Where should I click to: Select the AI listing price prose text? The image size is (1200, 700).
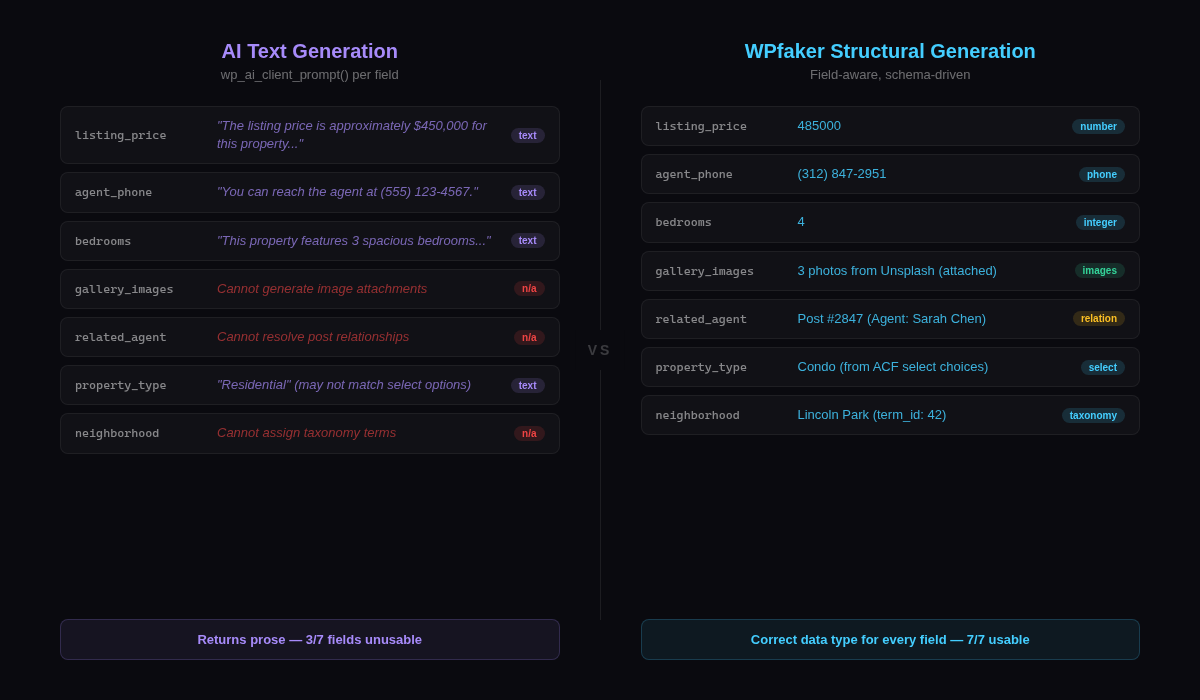pos(353,135)
